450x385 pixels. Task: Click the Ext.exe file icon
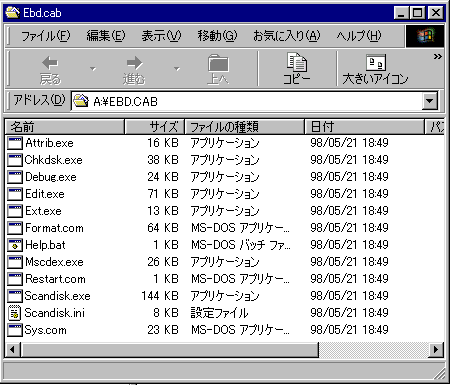15,211
